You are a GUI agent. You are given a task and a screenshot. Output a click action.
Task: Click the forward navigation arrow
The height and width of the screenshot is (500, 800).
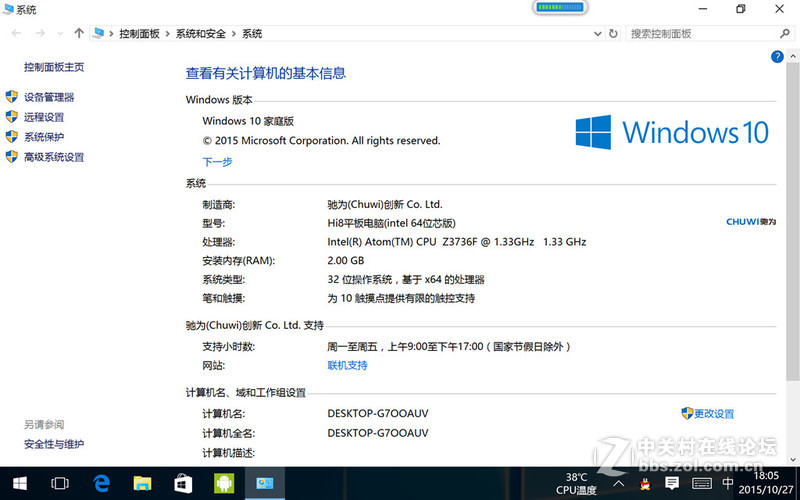point(40,34)
